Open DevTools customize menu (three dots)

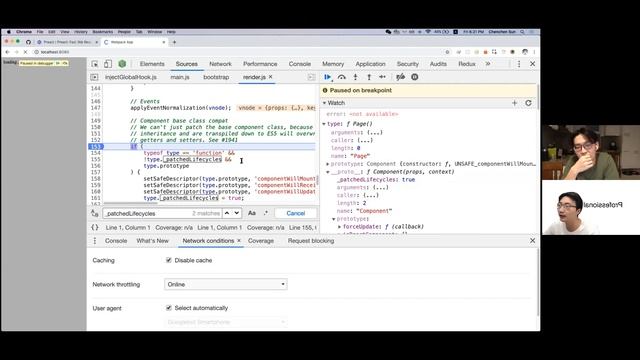coord(519,64)
